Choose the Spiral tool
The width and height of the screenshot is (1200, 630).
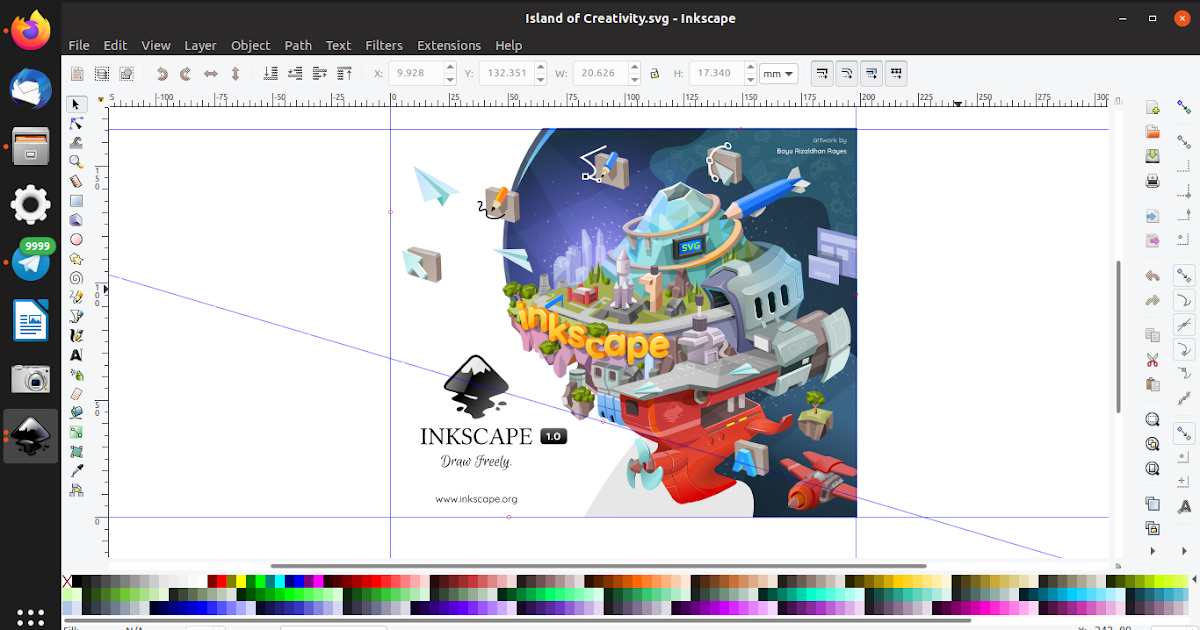(x=76, y=278)
